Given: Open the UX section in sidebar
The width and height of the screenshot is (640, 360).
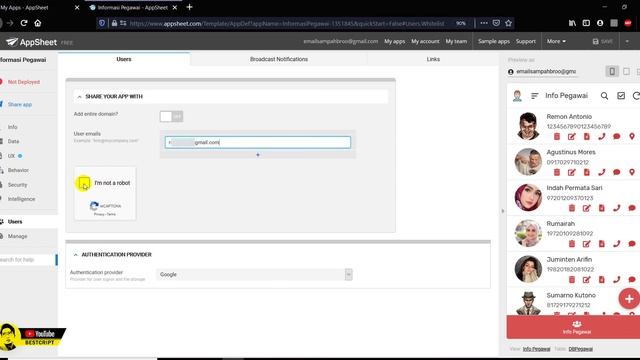Looking at the screenshot, I should [11, 156].
